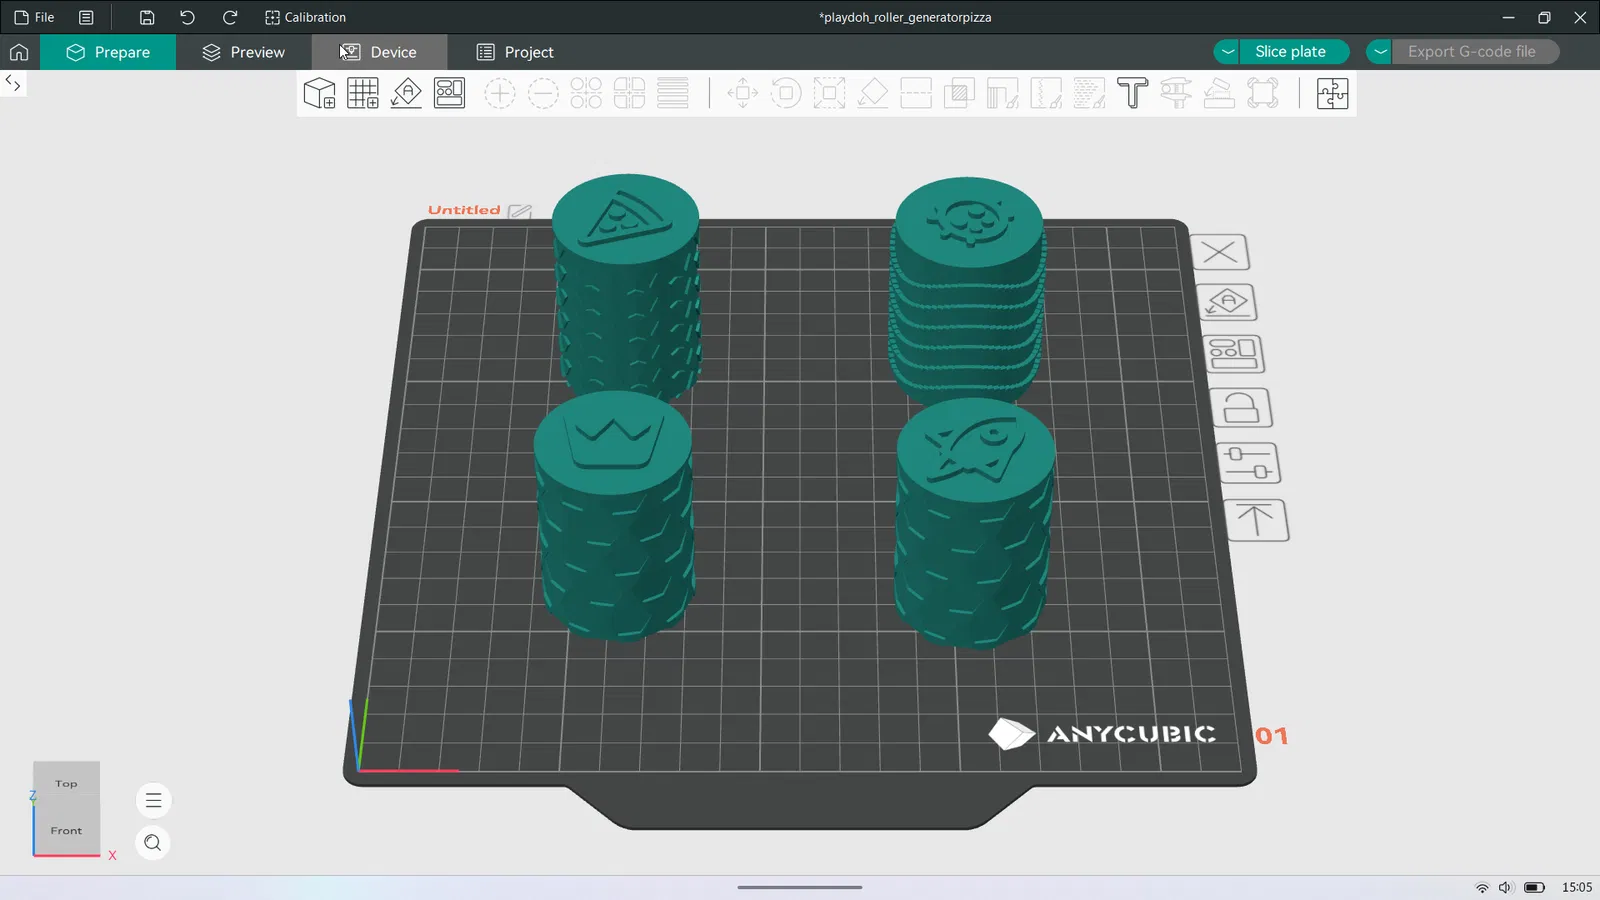The height and width of the screenshot is (900, 1600).
Task: Go to the Home page icon
Action: point(19,52)
